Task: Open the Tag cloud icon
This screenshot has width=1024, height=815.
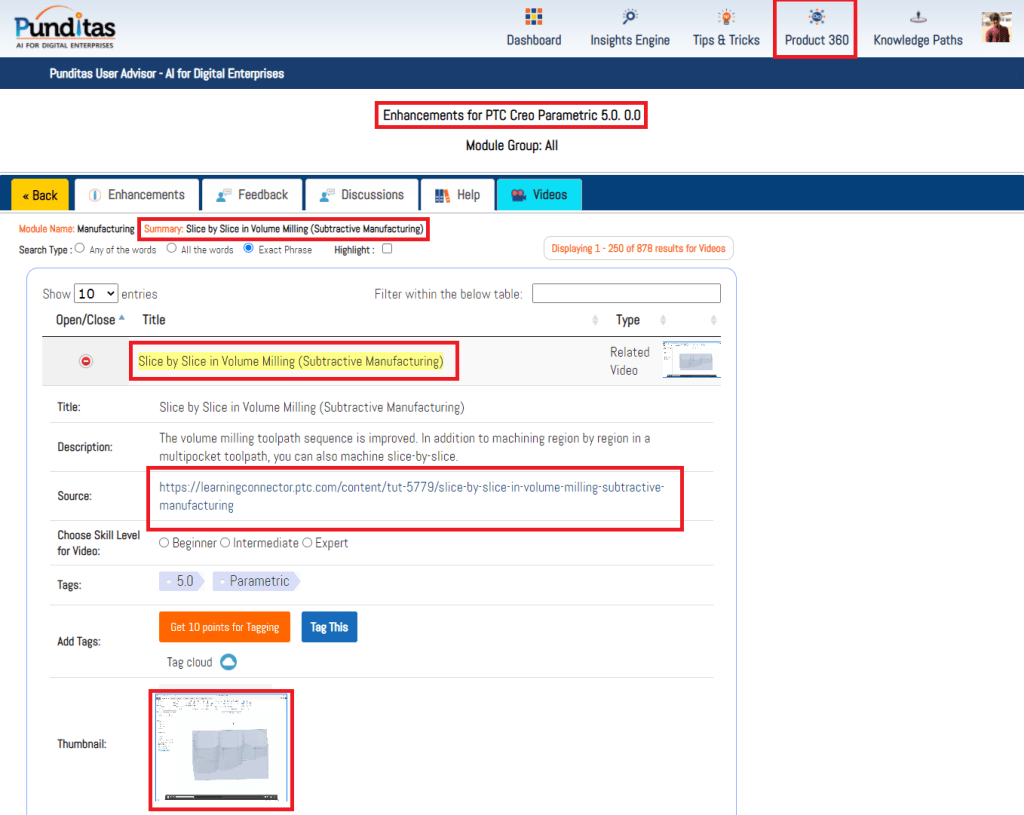Action: (x=228, y=662)
